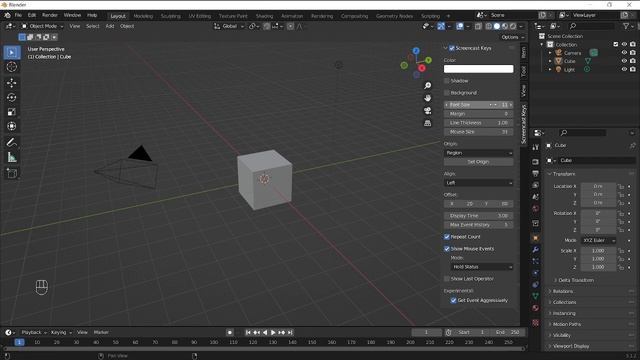The image size is (640, 360).
Task: Toggle the Screencast Keys checkbox
Action: pos(452,48)
